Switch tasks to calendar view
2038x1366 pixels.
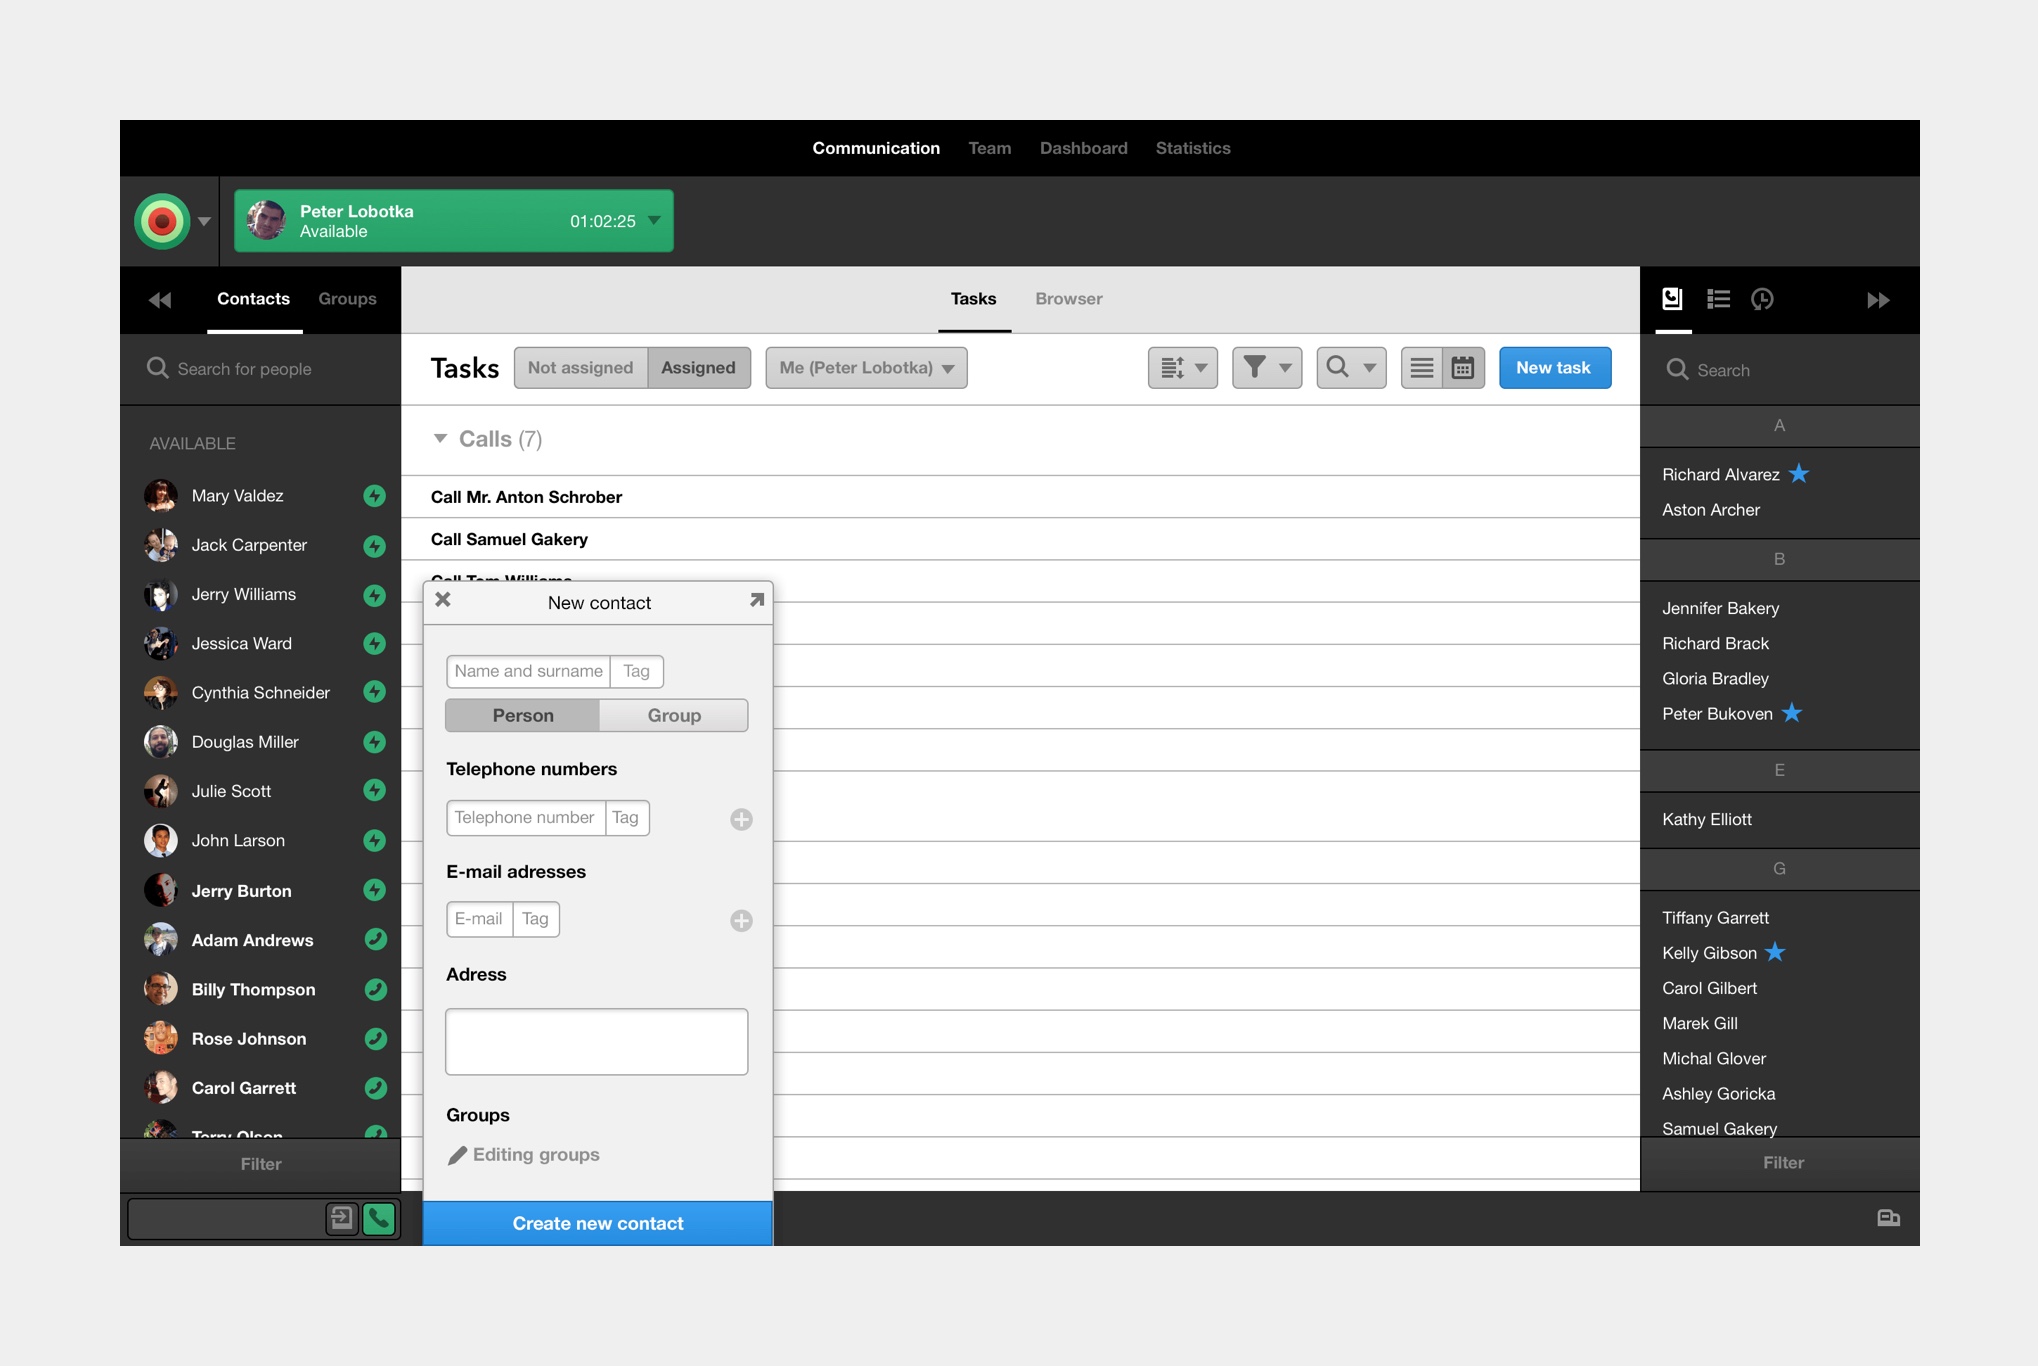pyautogui.click(x=1463, y=367)
